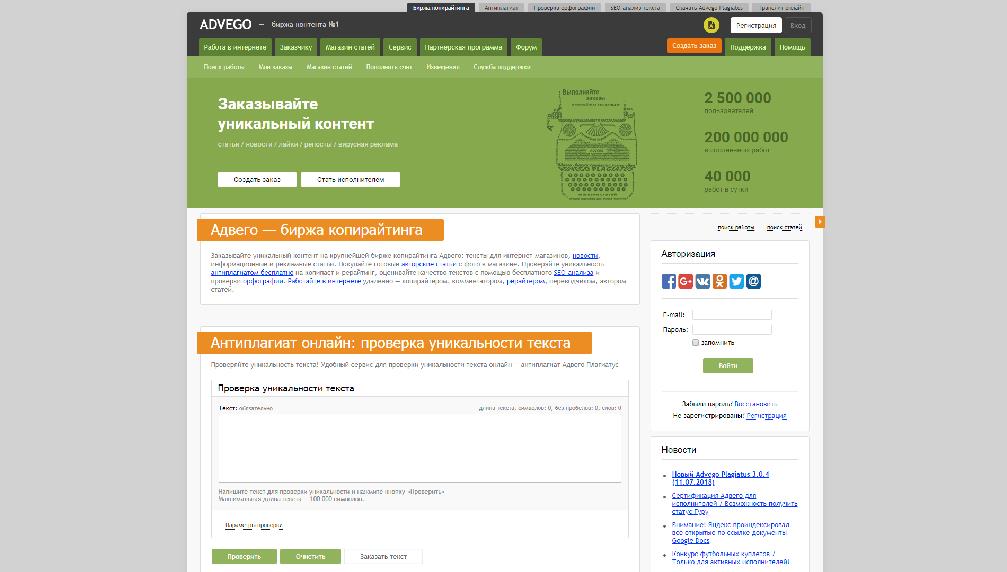Click the yellow round icon in header
Image resolution: width=1007 pixels, height=572 pixels.
[x=711, y=25]
